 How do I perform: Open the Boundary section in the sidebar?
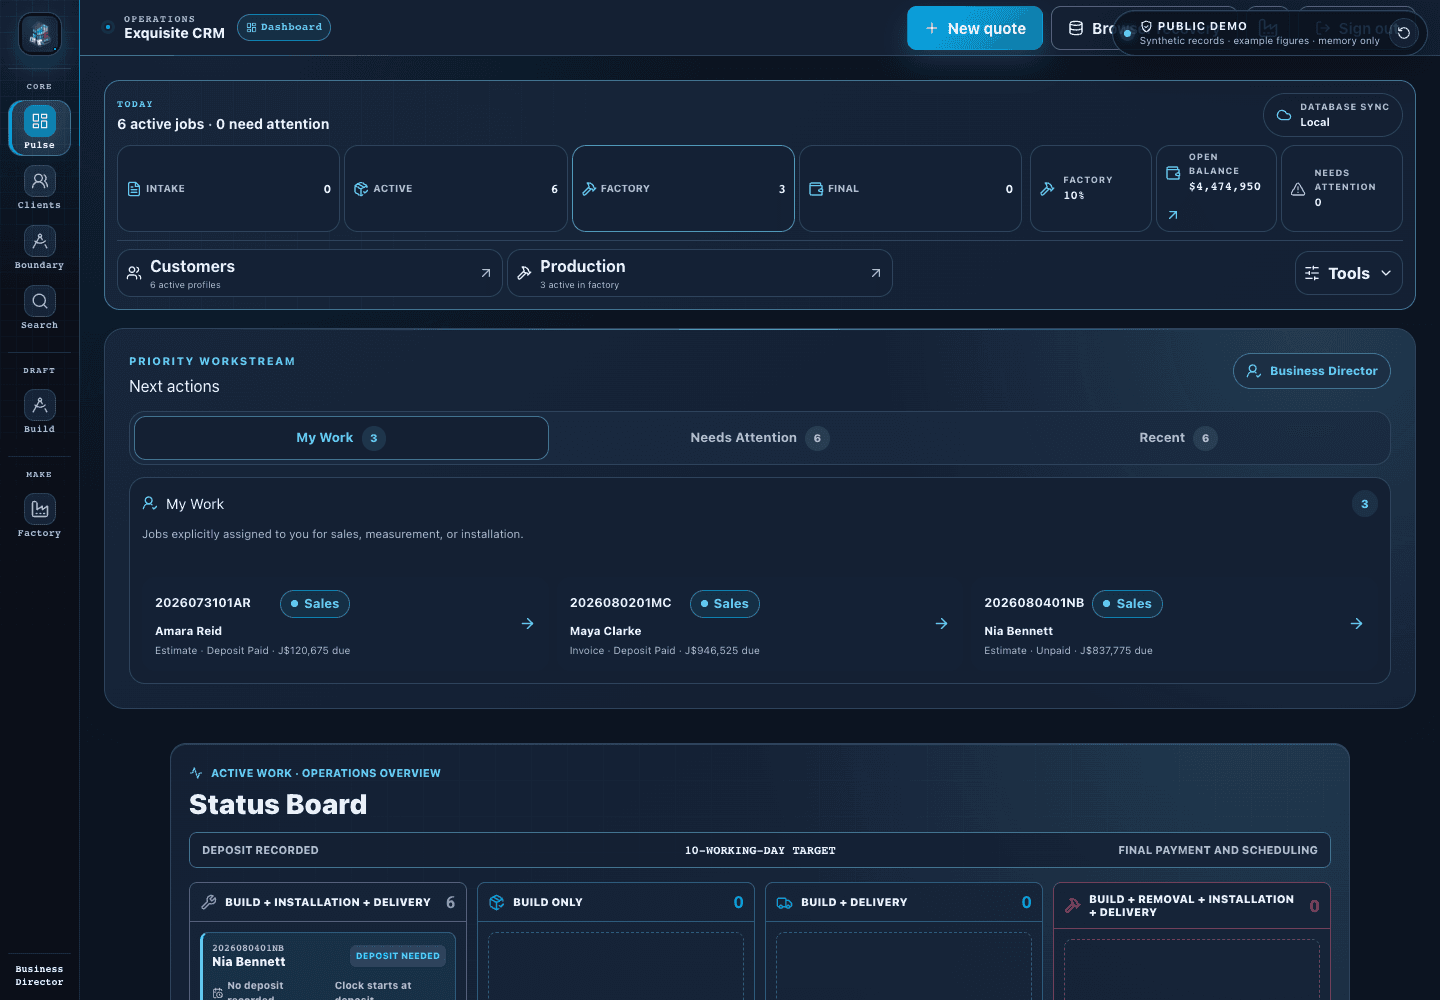[40, 248]
